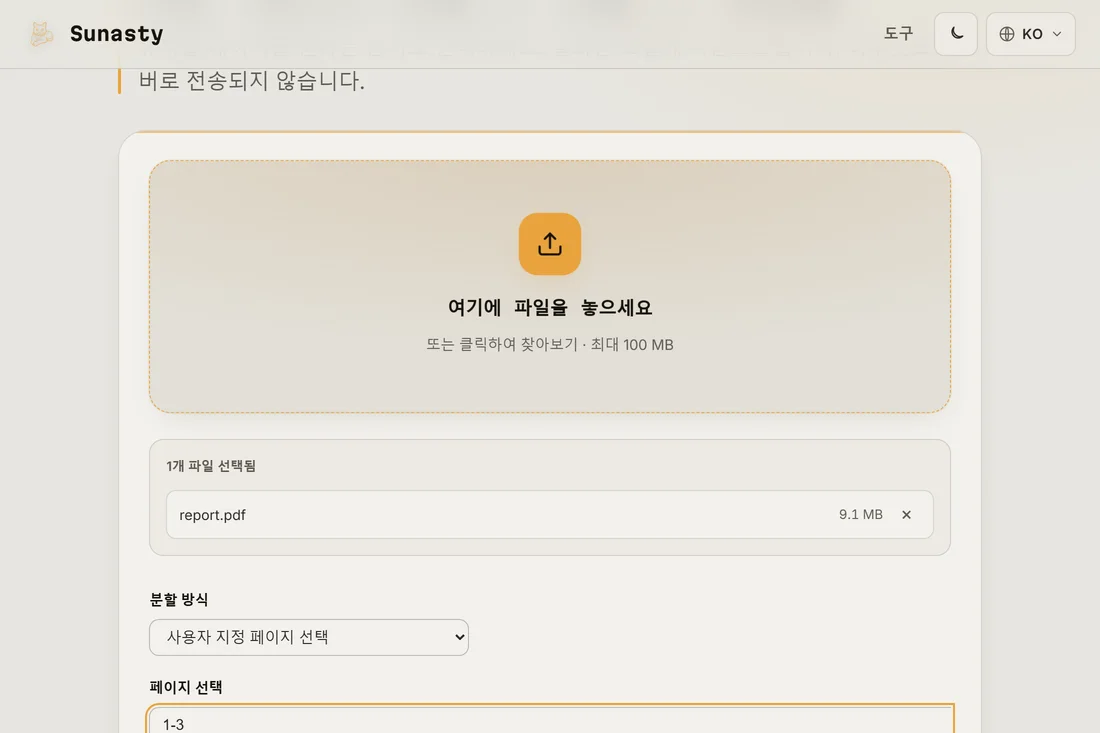Click the 9.1 MB file size
The image size is (1100, 733).
[861, 515]
